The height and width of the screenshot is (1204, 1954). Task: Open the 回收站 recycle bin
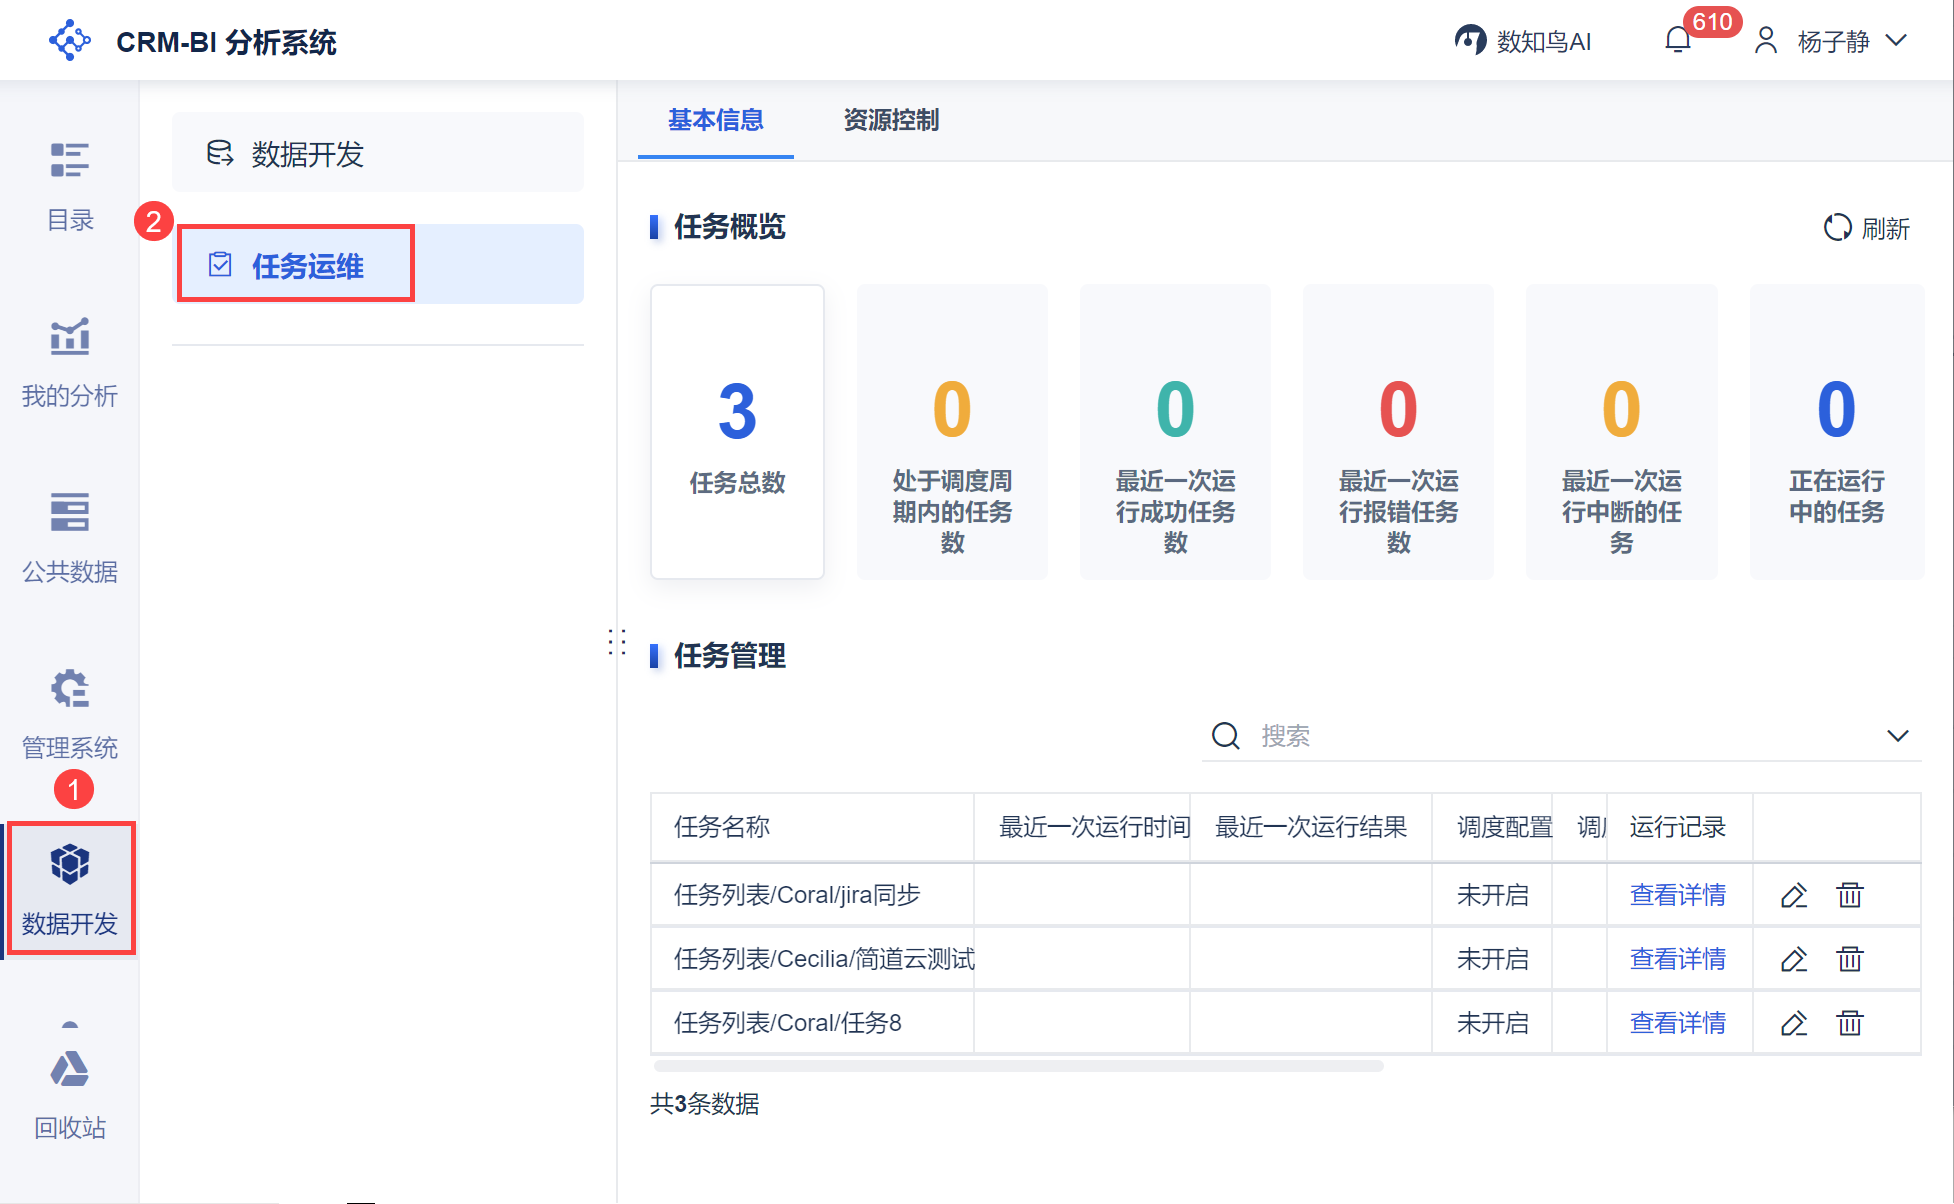[x=70, y=1070]
